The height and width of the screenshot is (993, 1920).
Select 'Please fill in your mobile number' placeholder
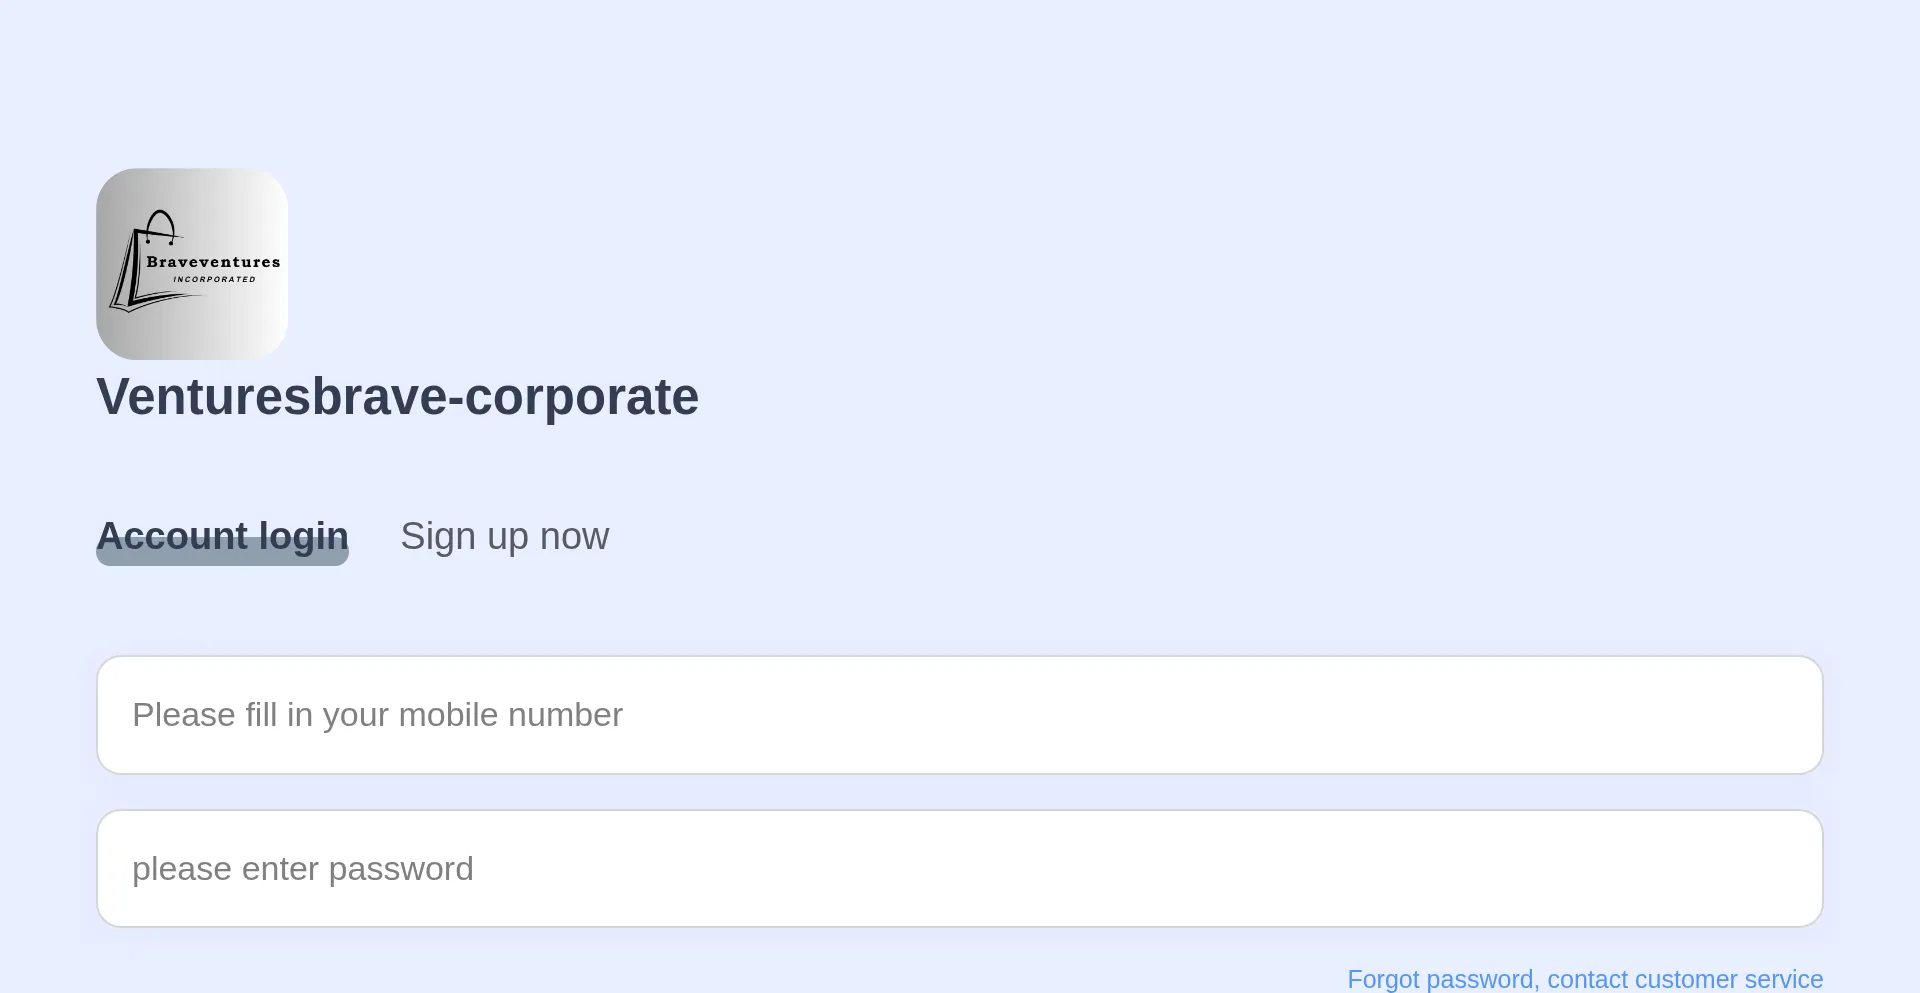tap(377, 715)
